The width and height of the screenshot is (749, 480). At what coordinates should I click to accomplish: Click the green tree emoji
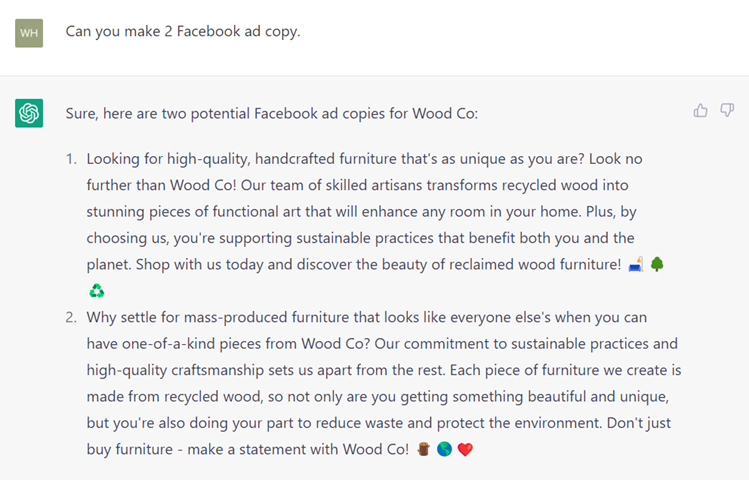coord(657,265)
